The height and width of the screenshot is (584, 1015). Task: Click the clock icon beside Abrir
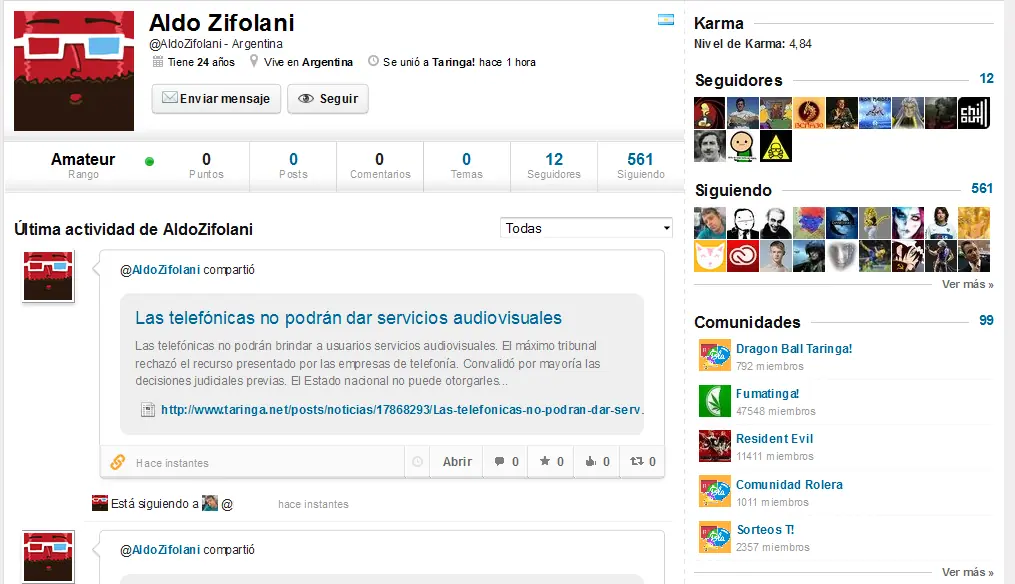[418, 462]
